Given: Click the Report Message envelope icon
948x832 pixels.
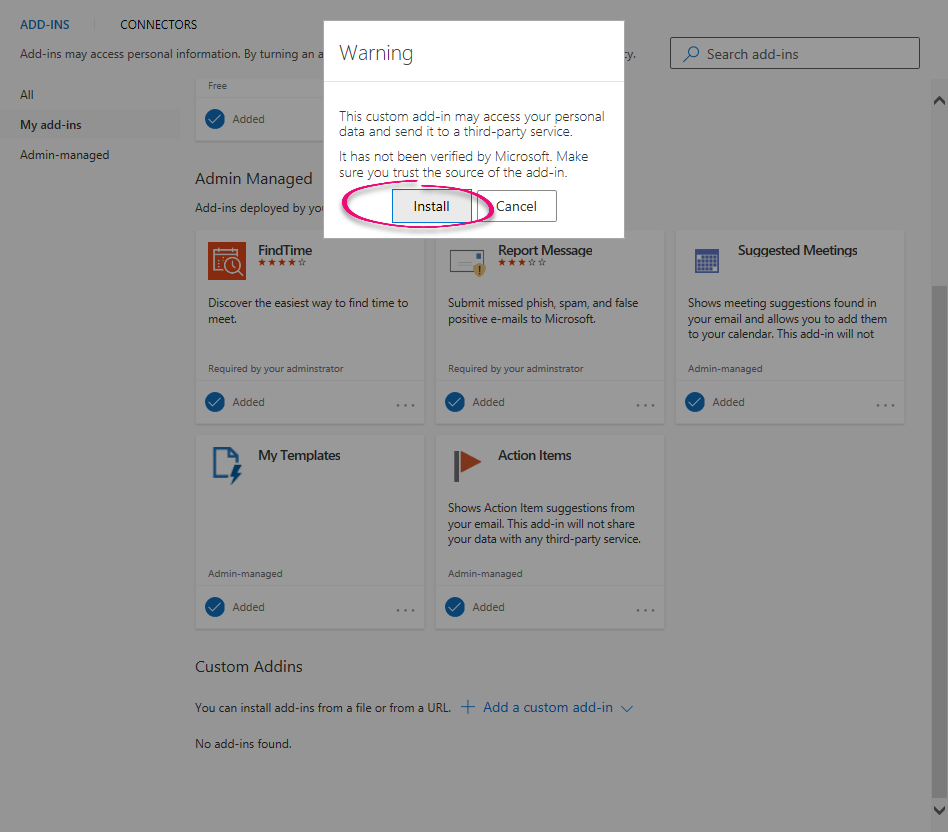Looking at the screenshot, I should pyautogui.click(x=467, y=262).
